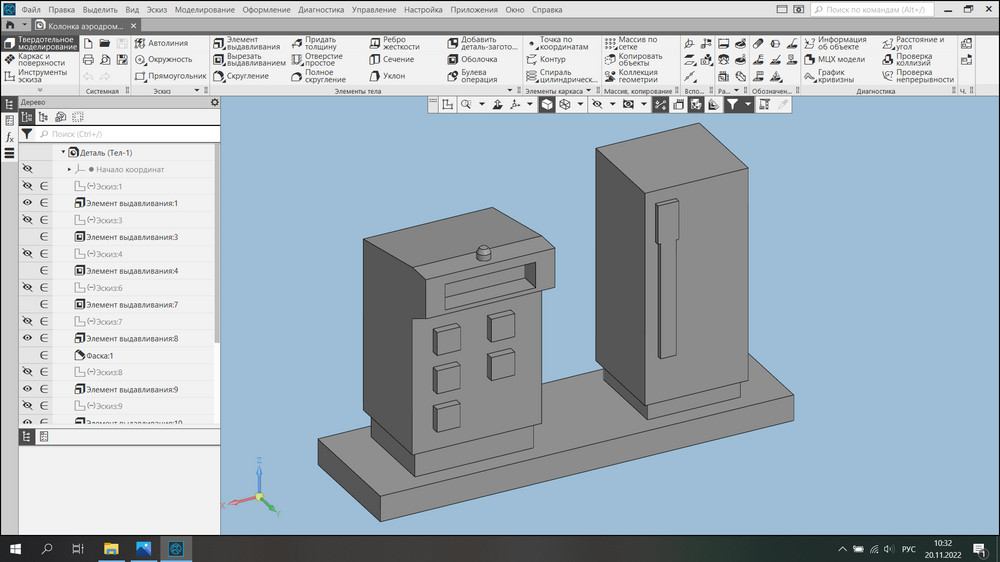Toggle visibility of Эскиз:3
This screenshot has height=562, width=1000.
coord(27,220)
